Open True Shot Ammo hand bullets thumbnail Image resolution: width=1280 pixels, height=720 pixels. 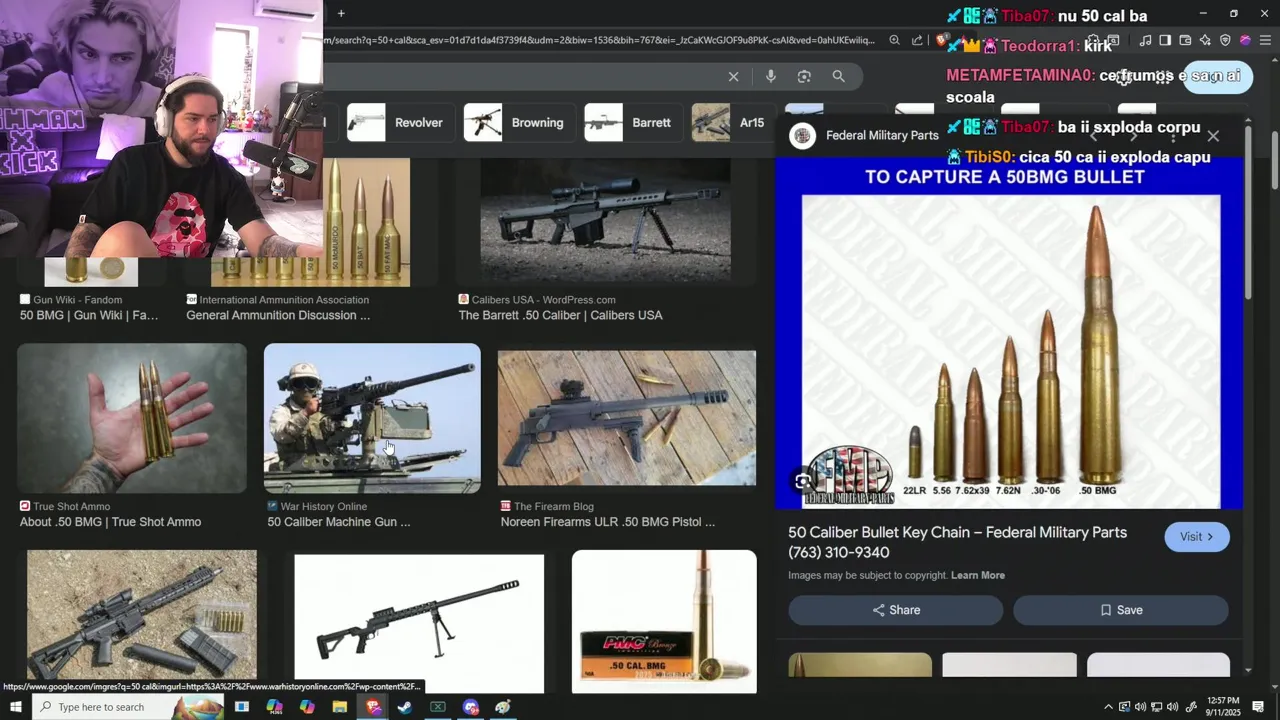coord(132,418)
